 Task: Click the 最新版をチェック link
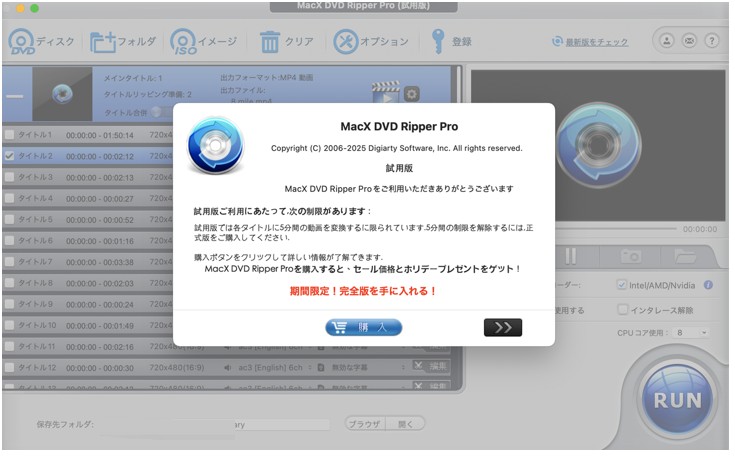[x=596, y=42]
